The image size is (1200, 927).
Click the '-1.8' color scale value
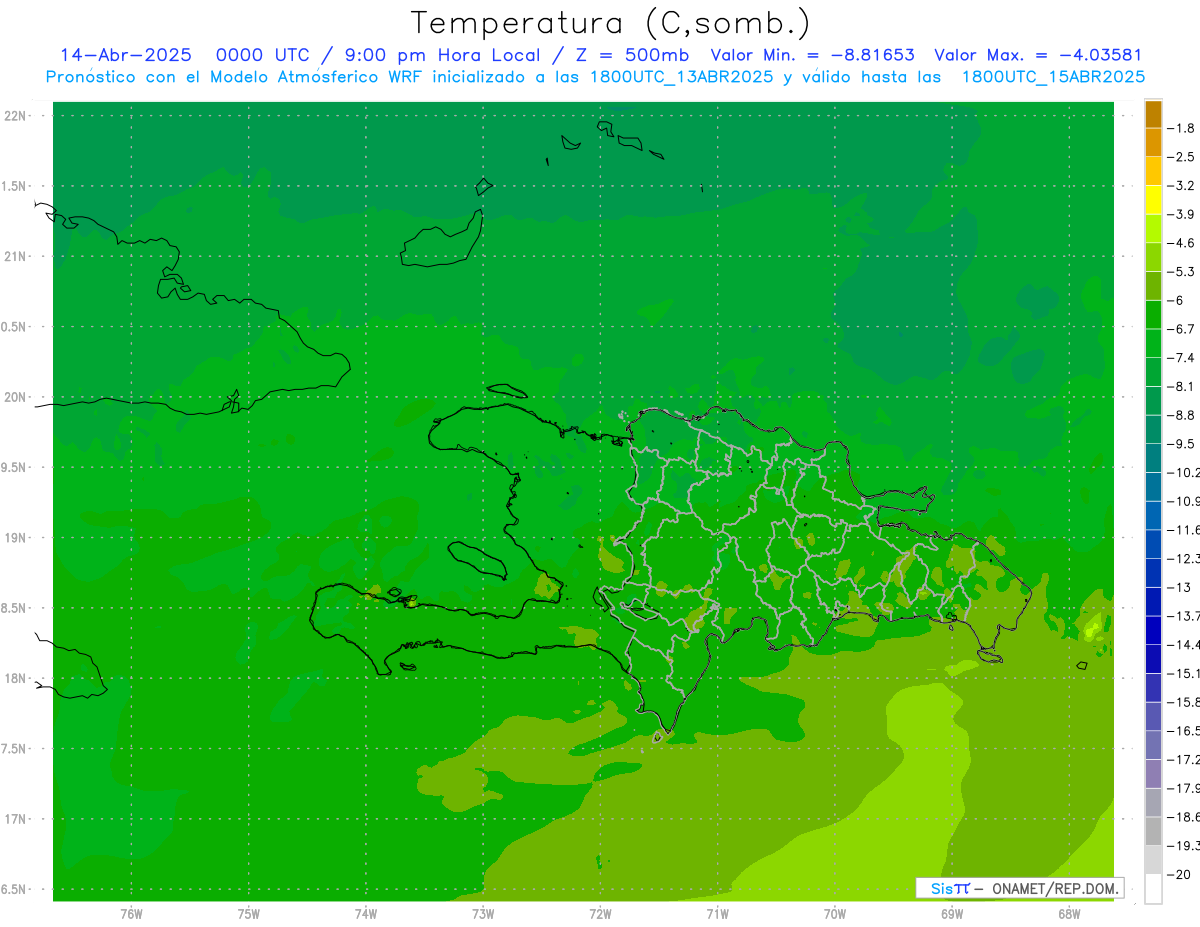(x=1183, y=128)
